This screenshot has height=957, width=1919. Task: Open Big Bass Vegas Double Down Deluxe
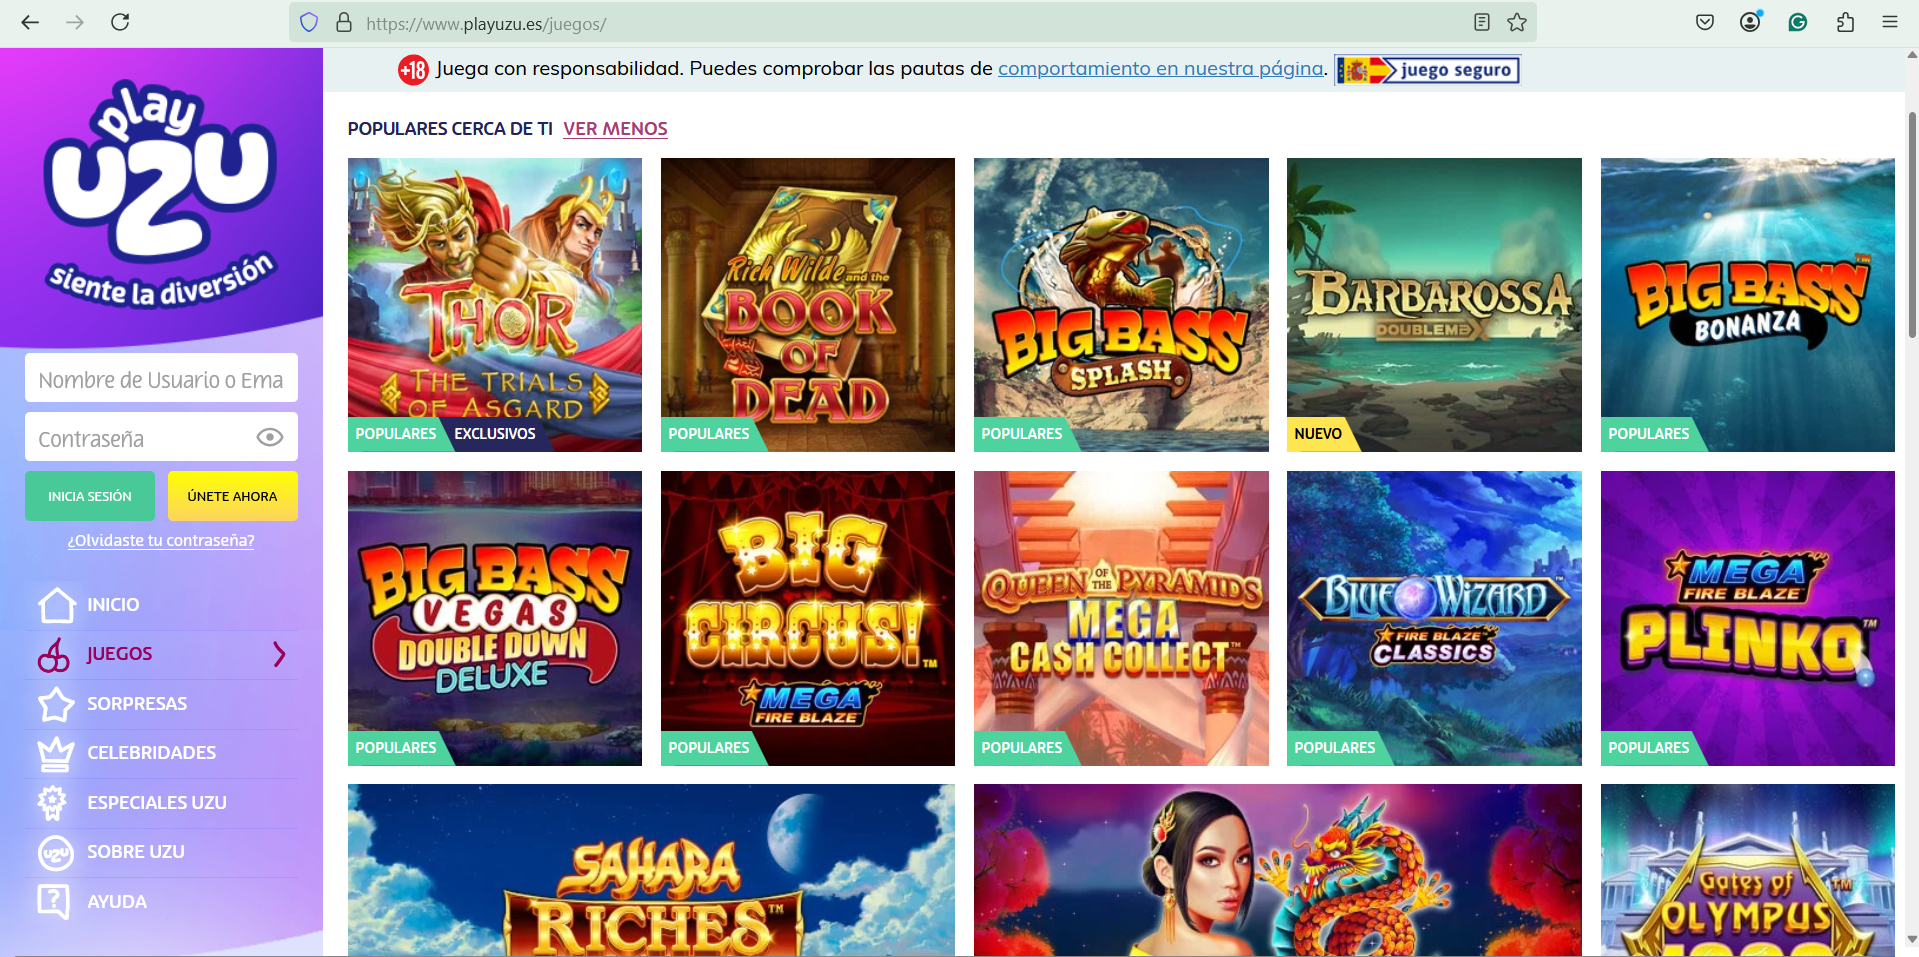[495, 618]
